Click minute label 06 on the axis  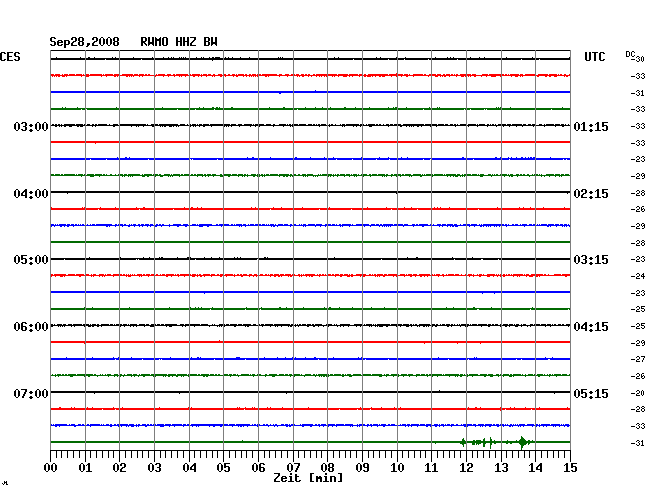tap(258, 467)
